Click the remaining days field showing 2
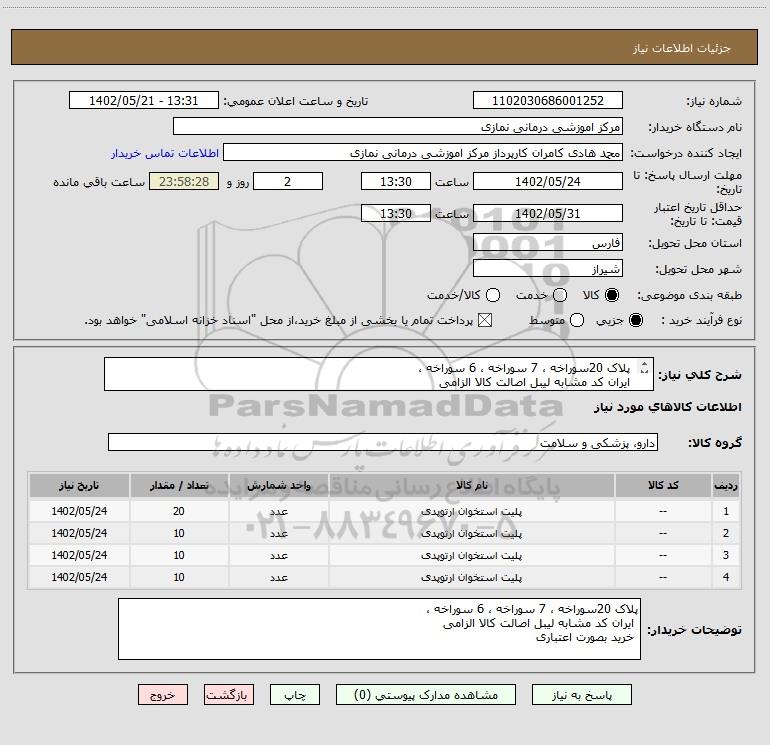This screenshot has width=770, height=745. [288, 181]
